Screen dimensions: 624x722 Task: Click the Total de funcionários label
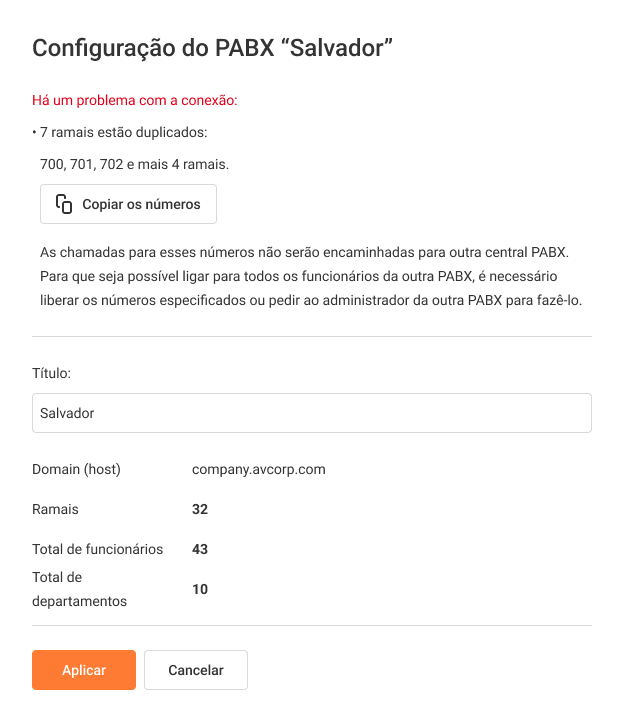[x=97, y=549]
